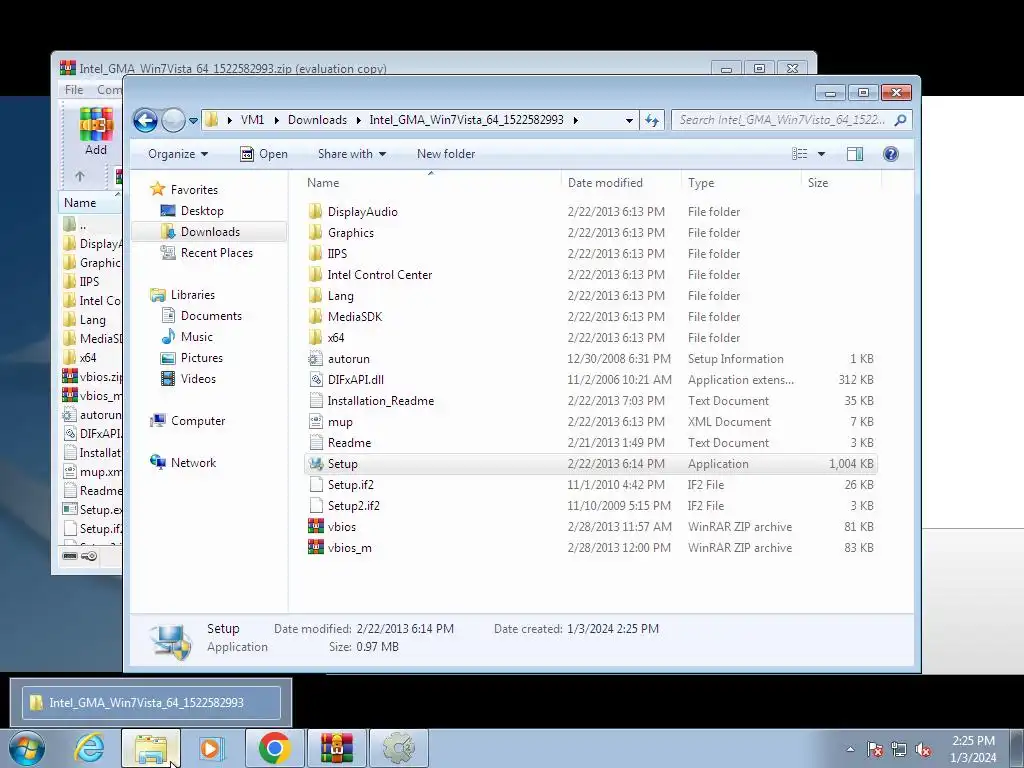Open Pictures library in navigation pane
The height and width of the screenshot is (768, 1024).
pyautogui.click(x=201, y=358)
